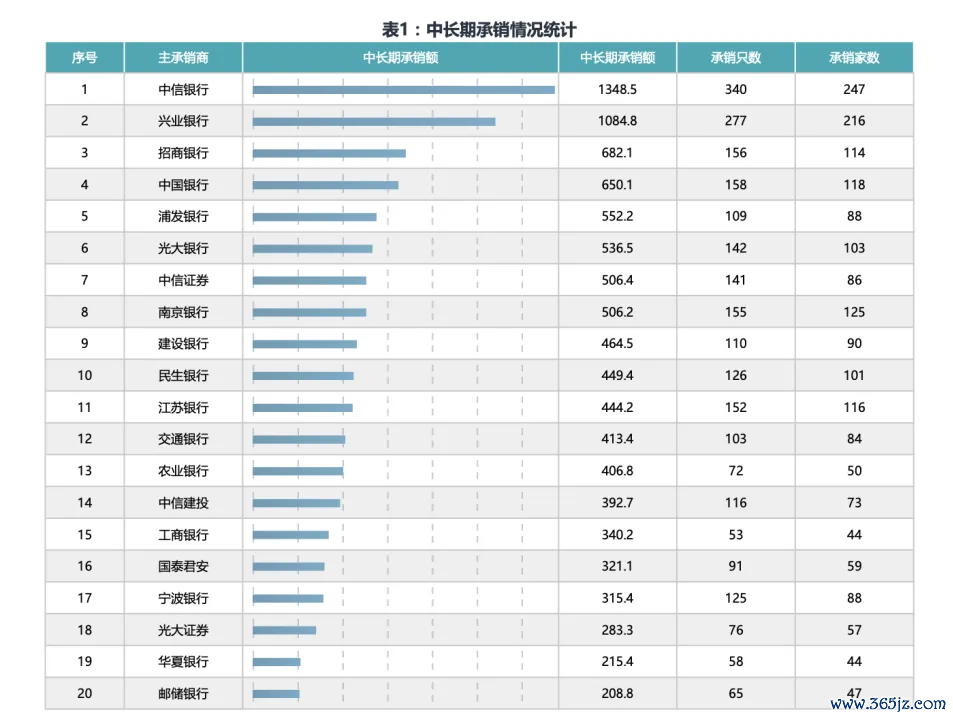
Task: Select 光大证券 in the underwriter column
Action: [183, 630]
